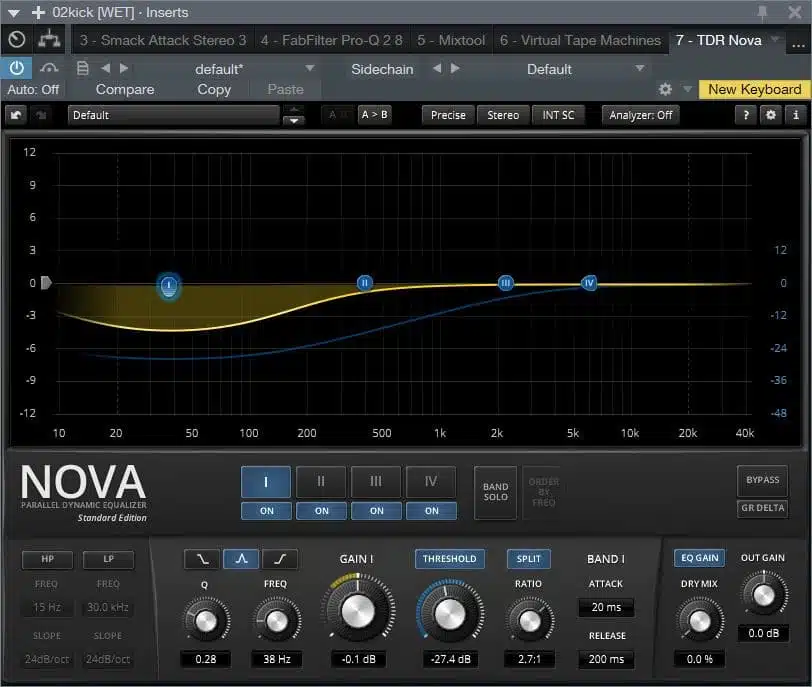
Task: Select next sidechain source arrow
Action: [455, 68]
